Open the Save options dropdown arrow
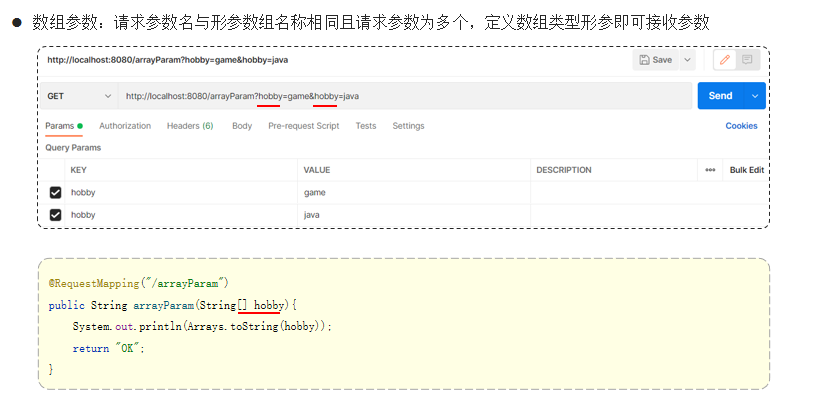This screenshot has width=824, height=393. [x=687, y=60]
